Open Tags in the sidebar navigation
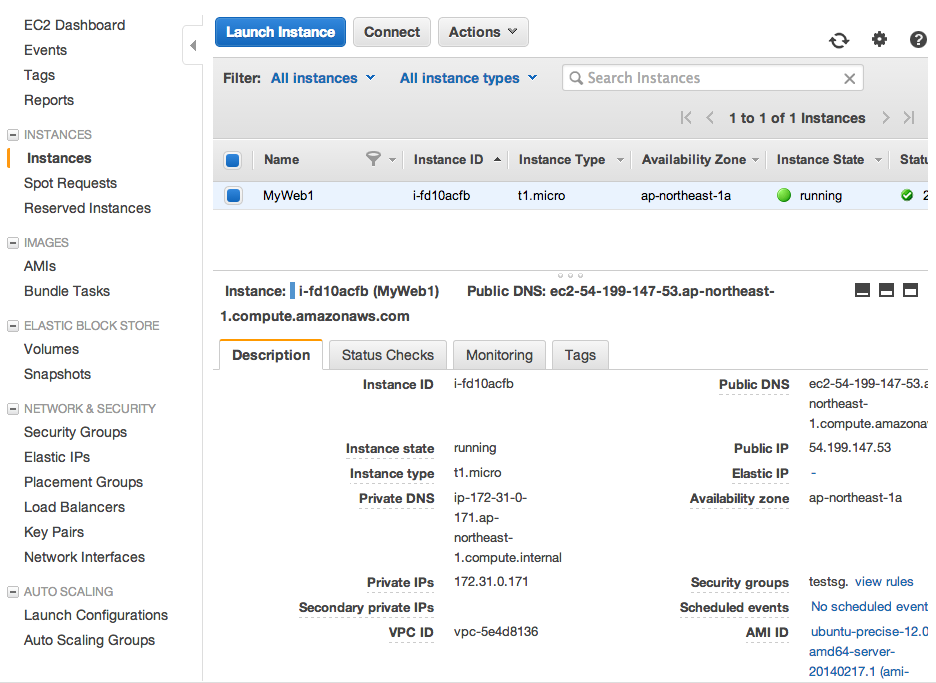Viewport: 936px width, 683px height. (39, 75)
